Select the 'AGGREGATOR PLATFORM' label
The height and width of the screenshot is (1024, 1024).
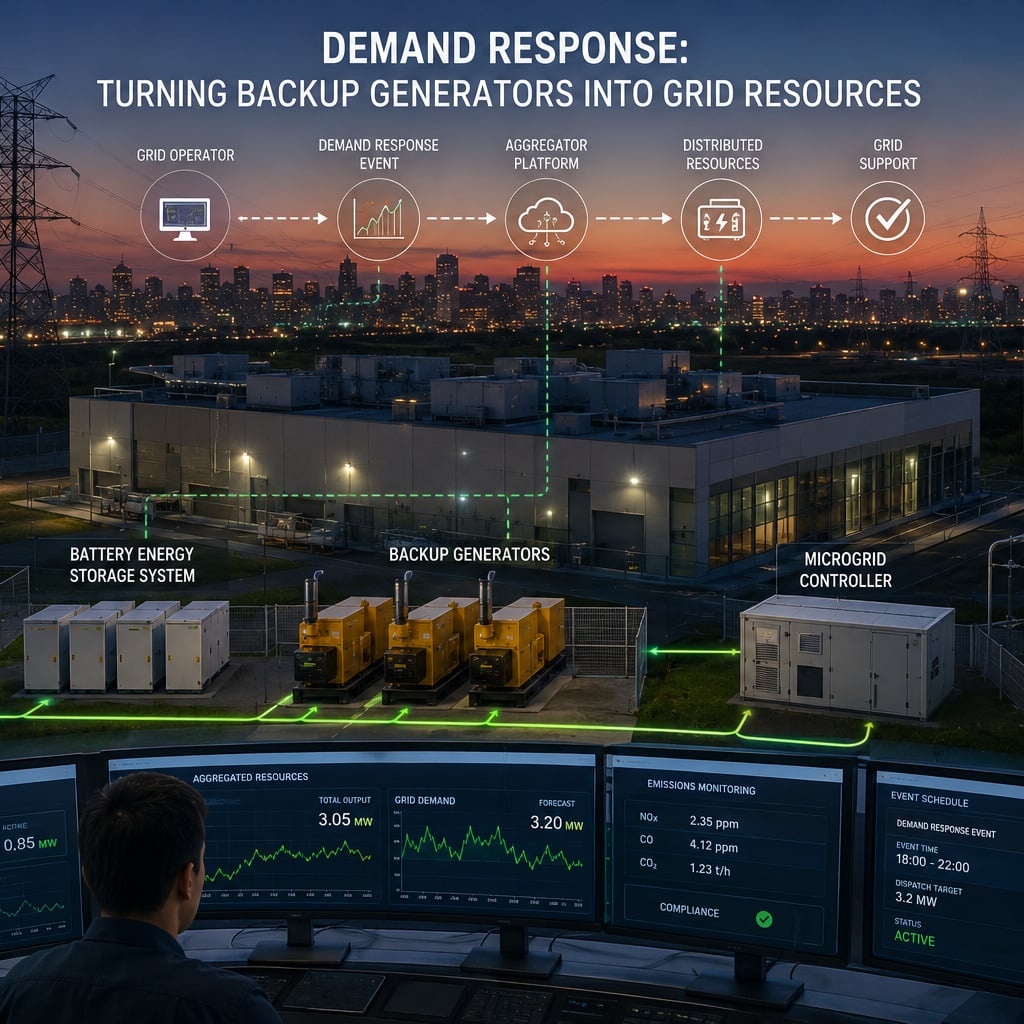[x=546, y=154]
